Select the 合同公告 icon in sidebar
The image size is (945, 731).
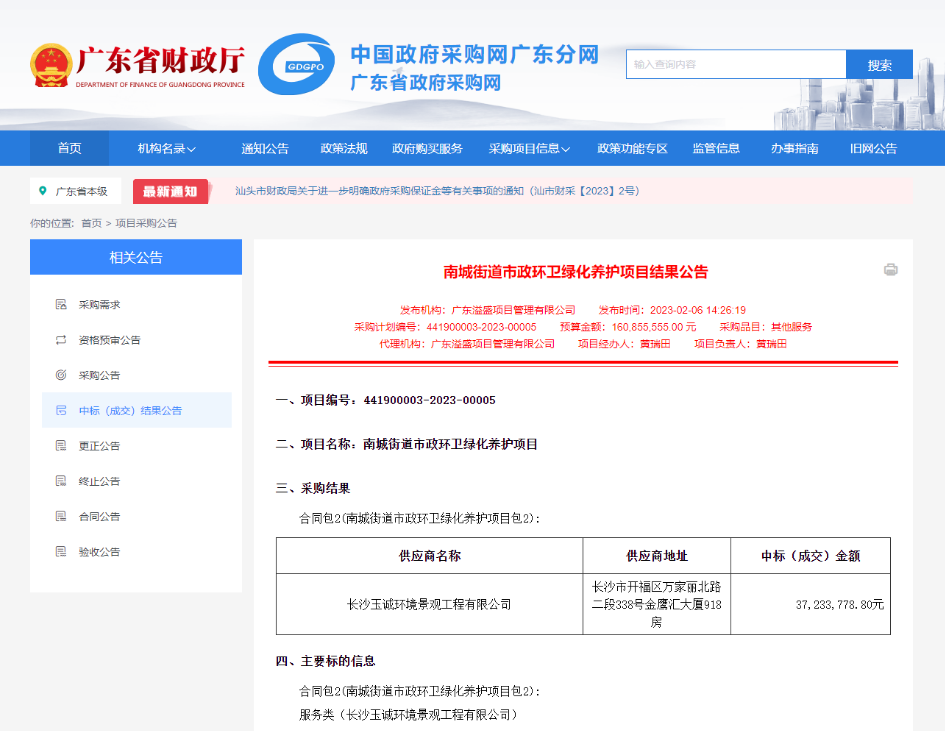tap(60, 516)
